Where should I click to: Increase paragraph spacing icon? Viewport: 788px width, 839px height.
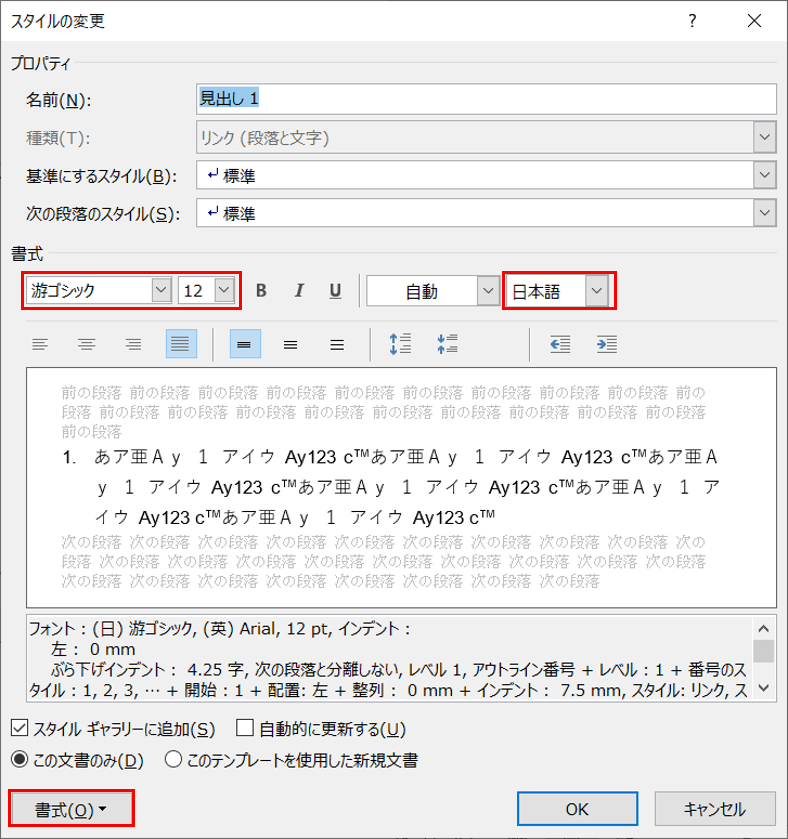click(x=400, y=344)
